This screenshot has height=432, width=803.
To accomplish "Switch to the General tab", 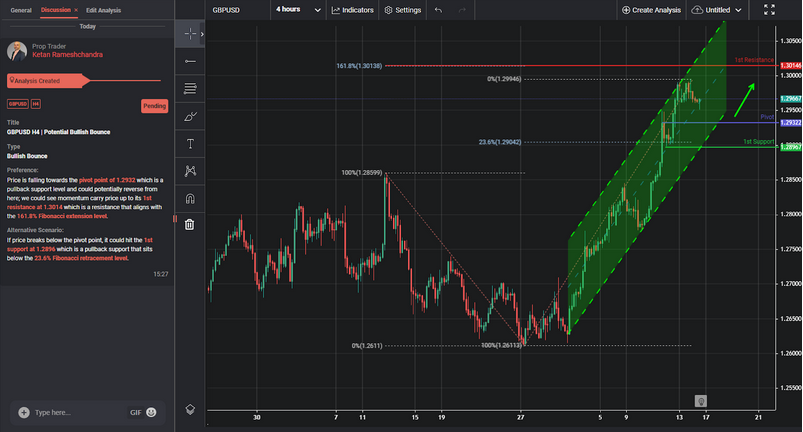I will pos(21,10).
